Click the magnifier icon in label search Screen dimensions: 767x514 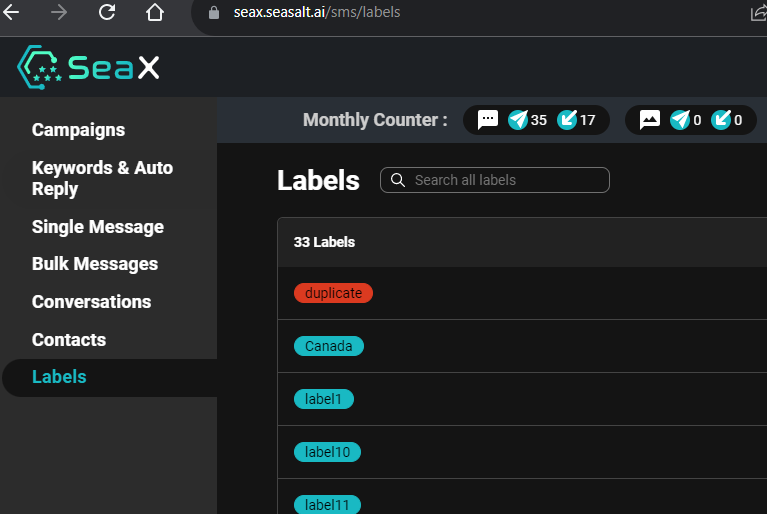point(398,180)
